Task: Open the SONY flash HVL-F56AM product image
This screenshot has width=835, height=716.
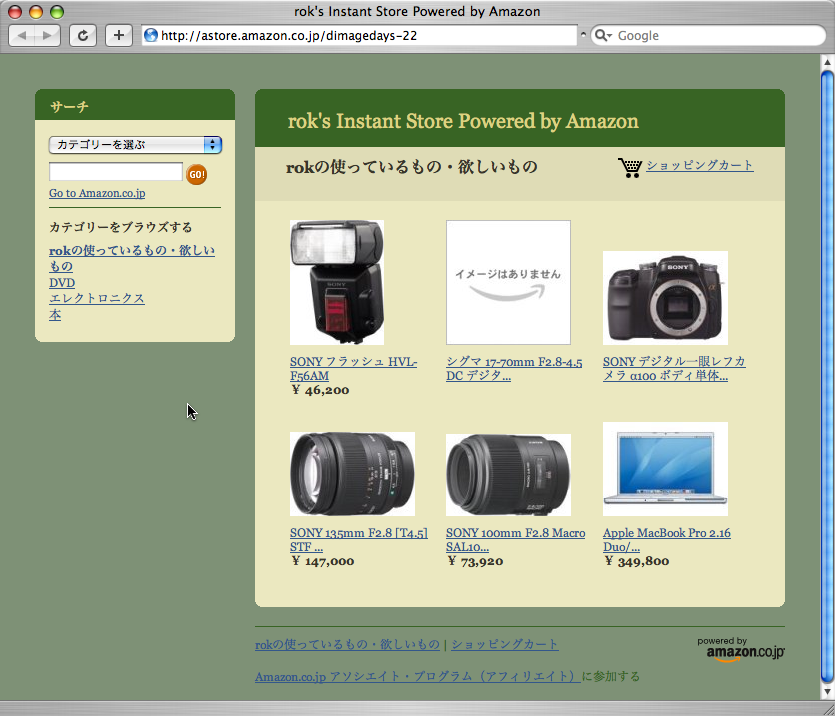Action: coord(337,282)
